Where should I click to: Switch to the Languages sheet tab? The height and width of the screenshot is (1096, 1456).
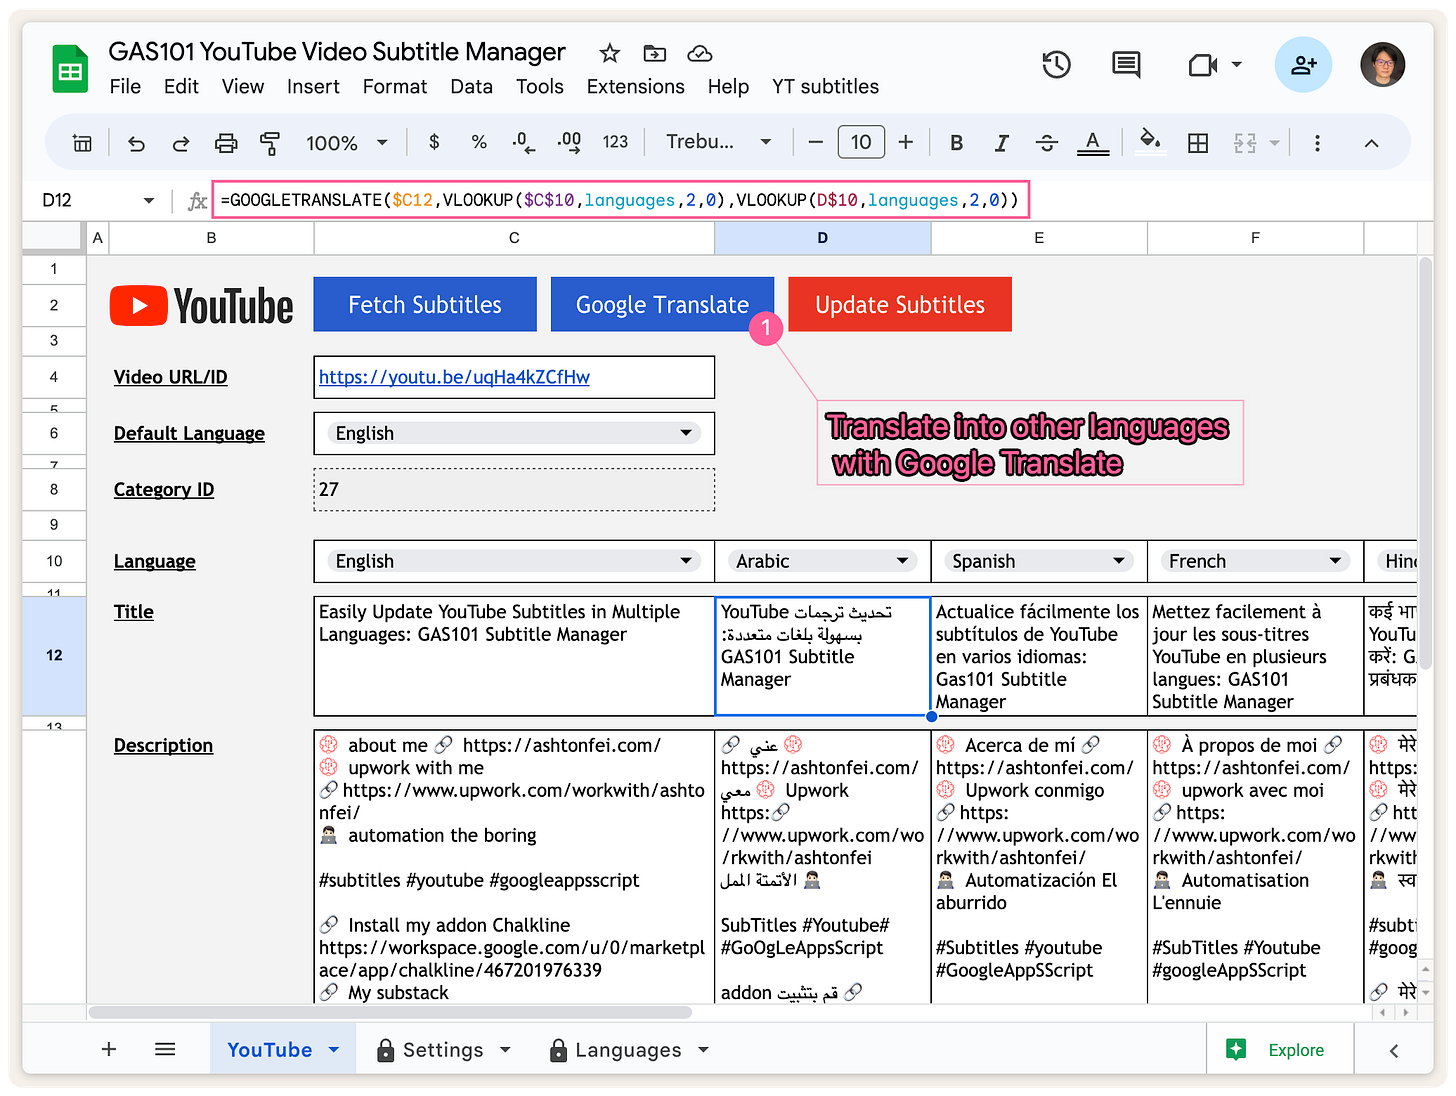tap(627, 1050)
